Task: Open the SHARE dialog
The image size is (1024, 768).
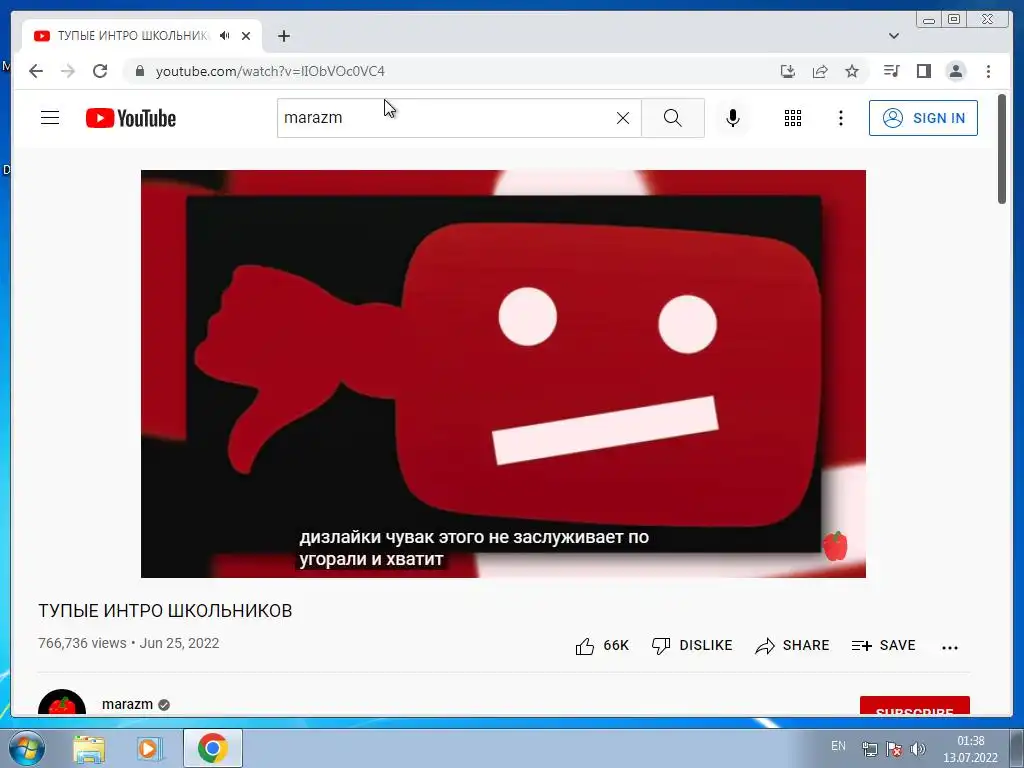Action: pos(792,645)
